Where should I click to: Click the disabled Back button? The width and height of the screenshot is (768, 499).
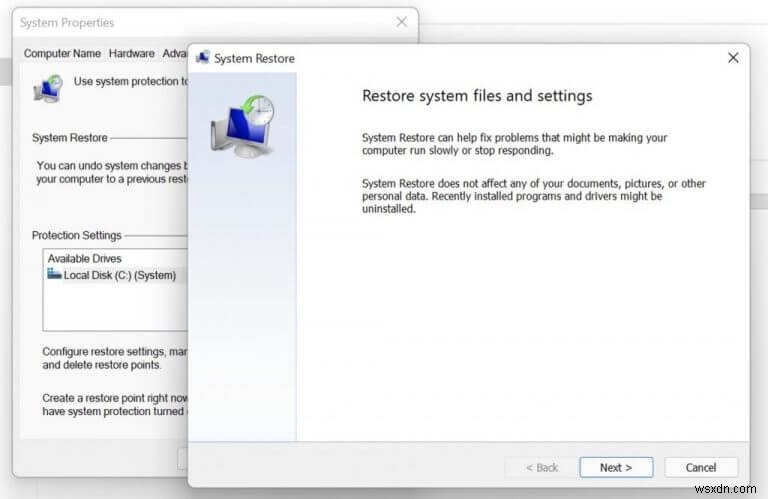click(541, 467)
